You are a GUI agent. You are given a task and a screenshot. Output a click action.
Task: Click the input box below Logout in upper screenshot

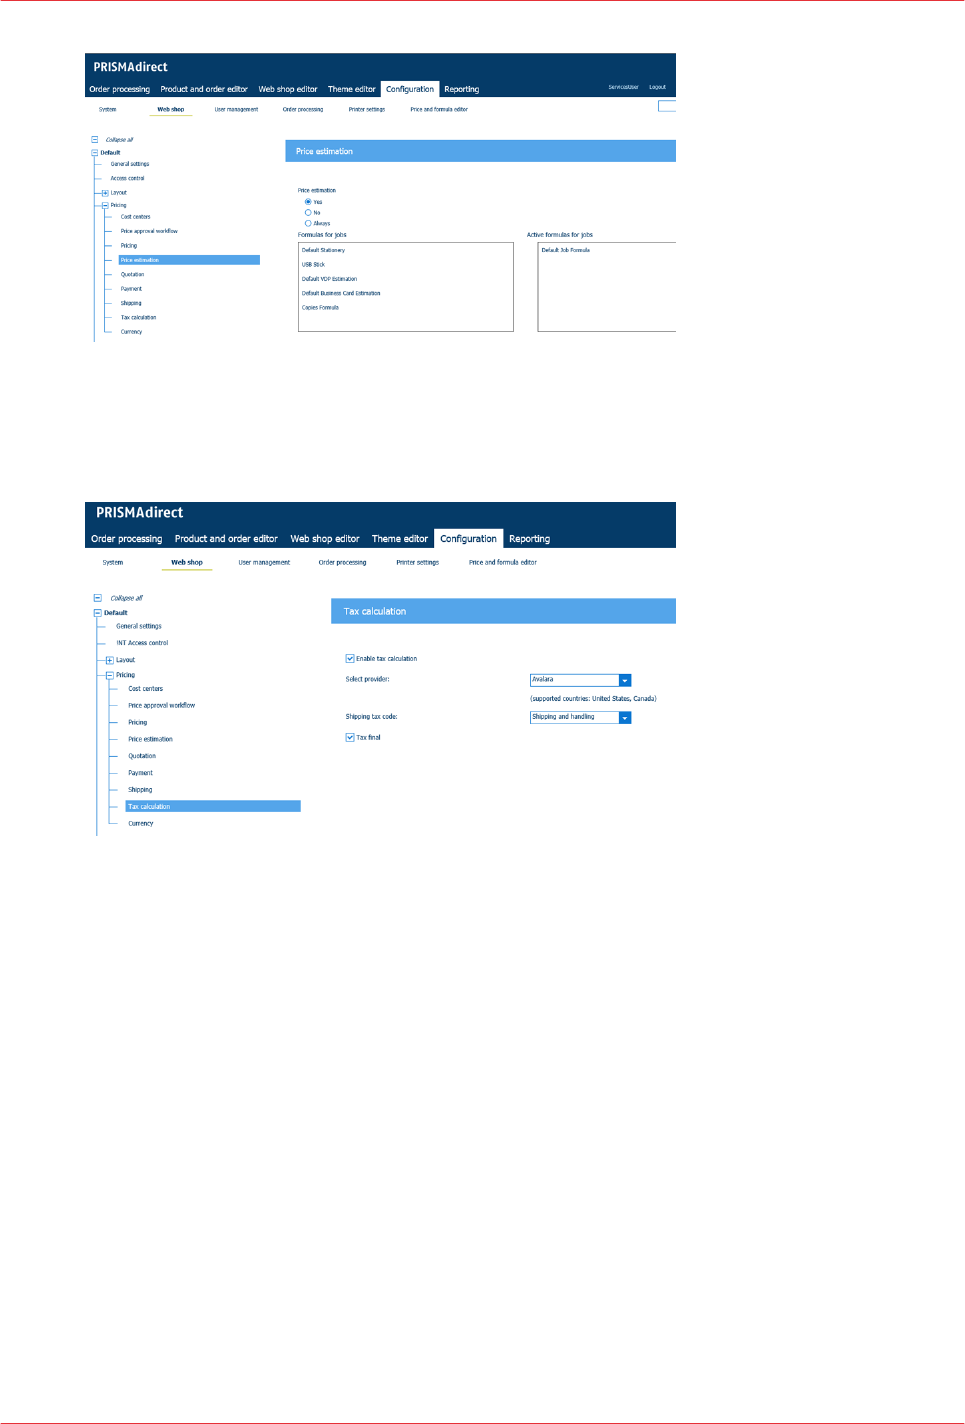(x=667, y=106)
